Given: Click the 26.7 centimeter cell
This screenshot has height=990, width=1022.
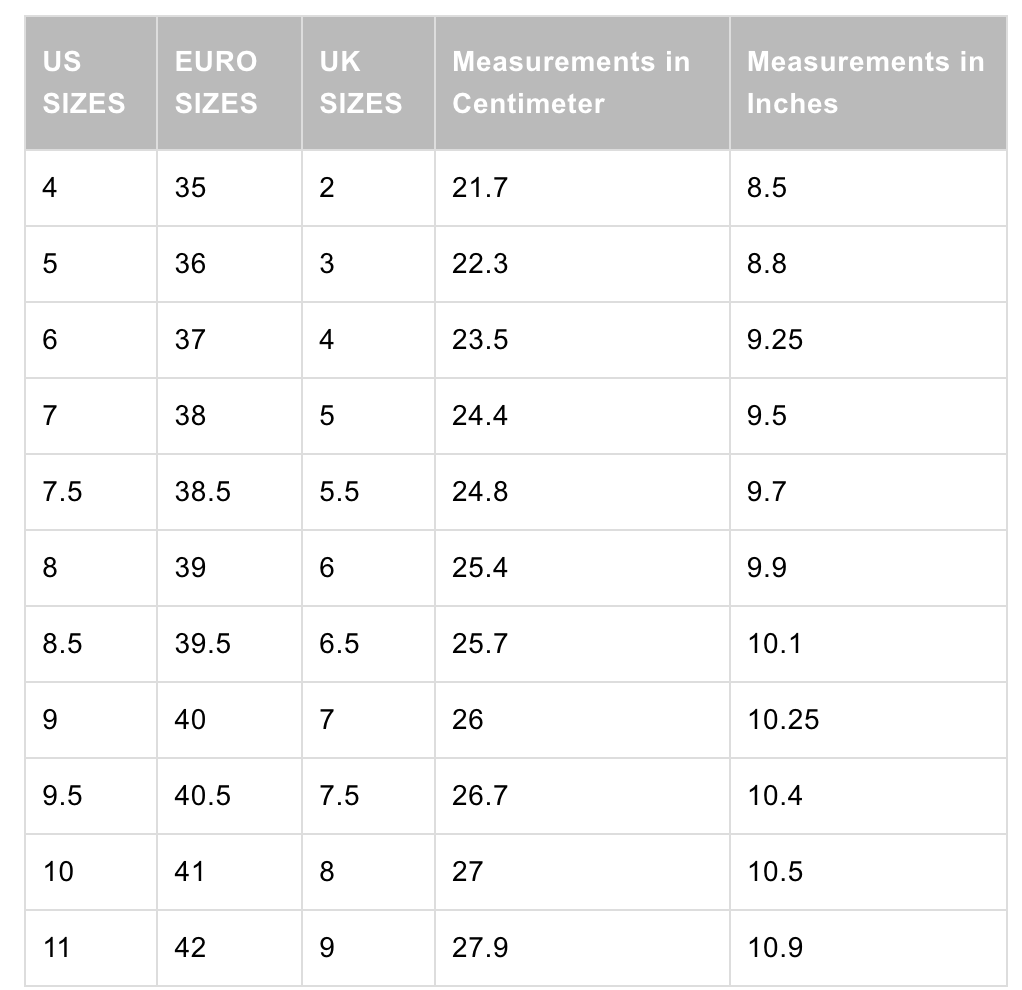Looking at the screenshot, I should point(480,795).
